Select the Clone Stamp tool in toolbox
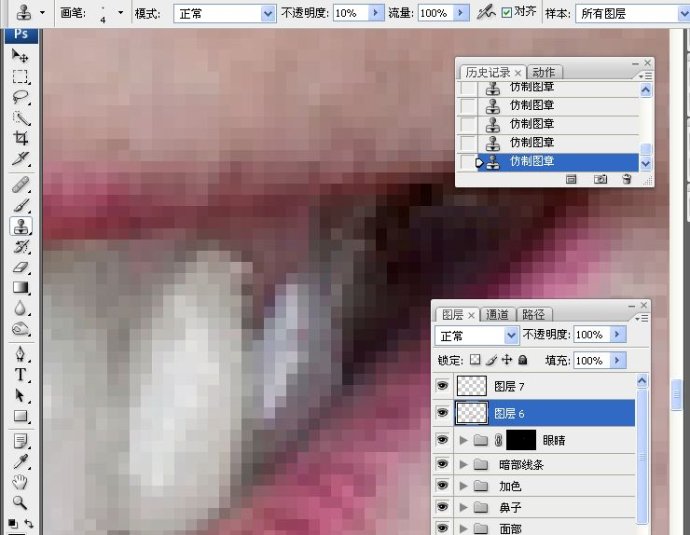 [20, 226]
